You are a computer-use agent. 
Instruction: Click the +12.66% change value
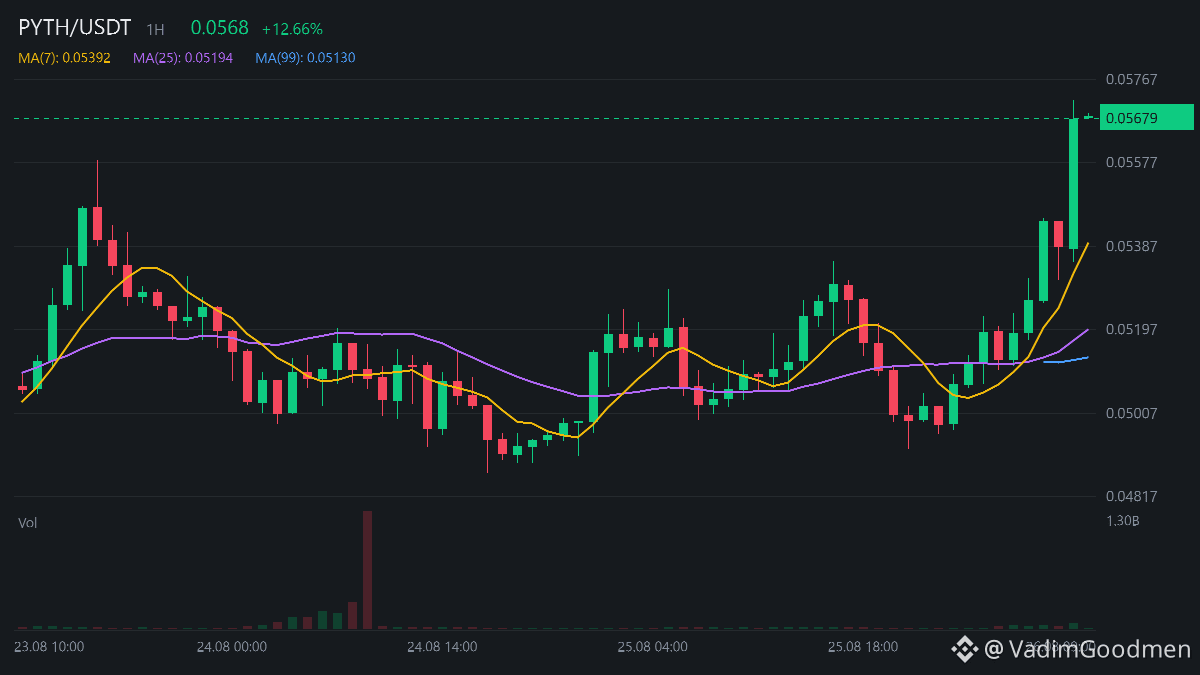(292, 29)
